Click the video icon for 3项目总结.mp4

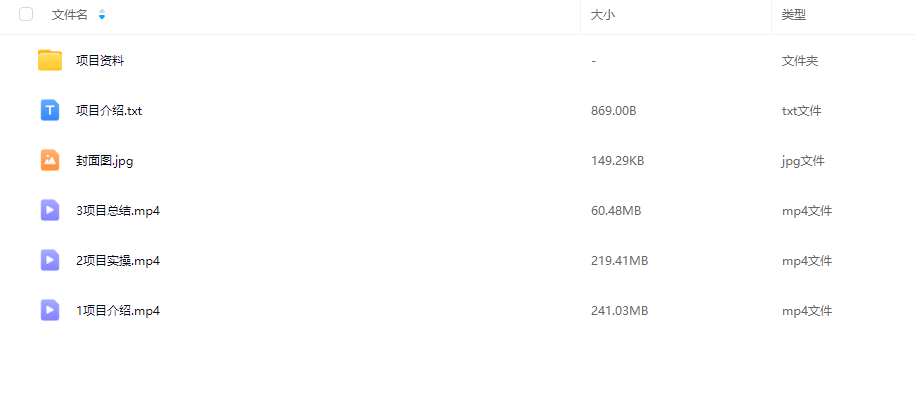click(x=50, y=210)
